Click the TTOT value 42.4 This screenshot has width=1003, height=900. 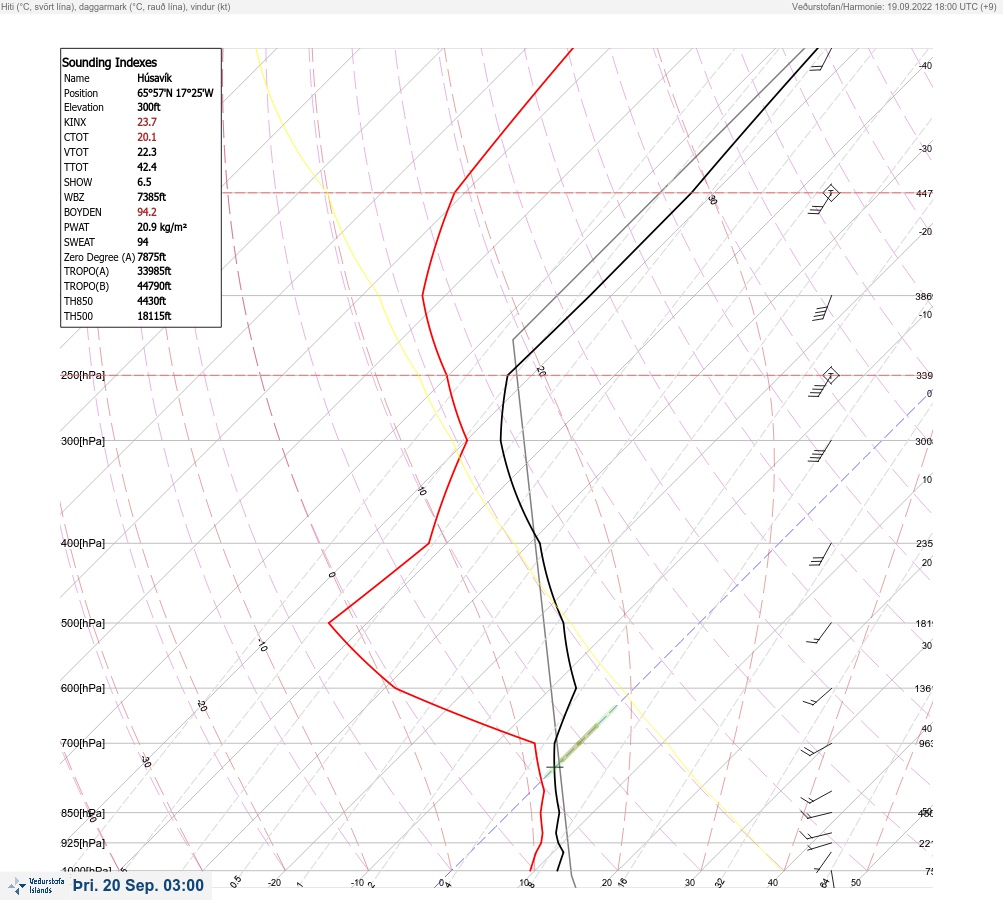147,167
